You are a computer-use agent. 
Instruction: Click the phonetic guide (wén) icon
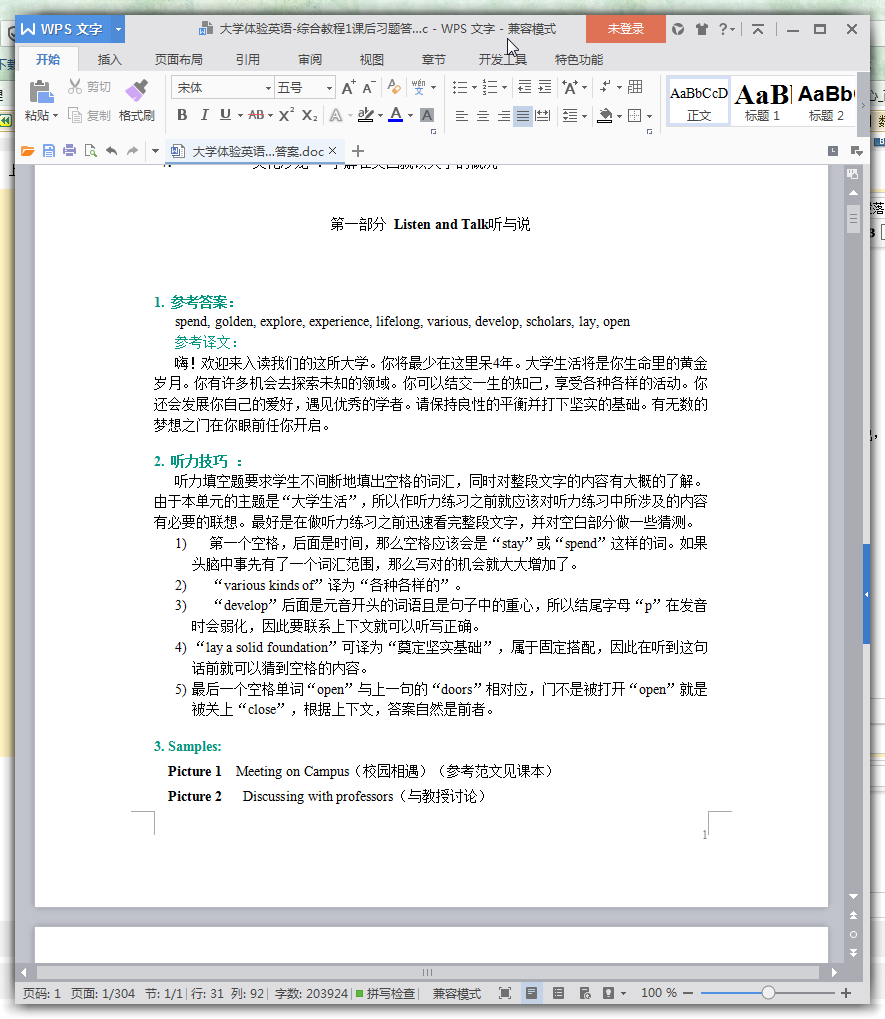click(418, 87)
